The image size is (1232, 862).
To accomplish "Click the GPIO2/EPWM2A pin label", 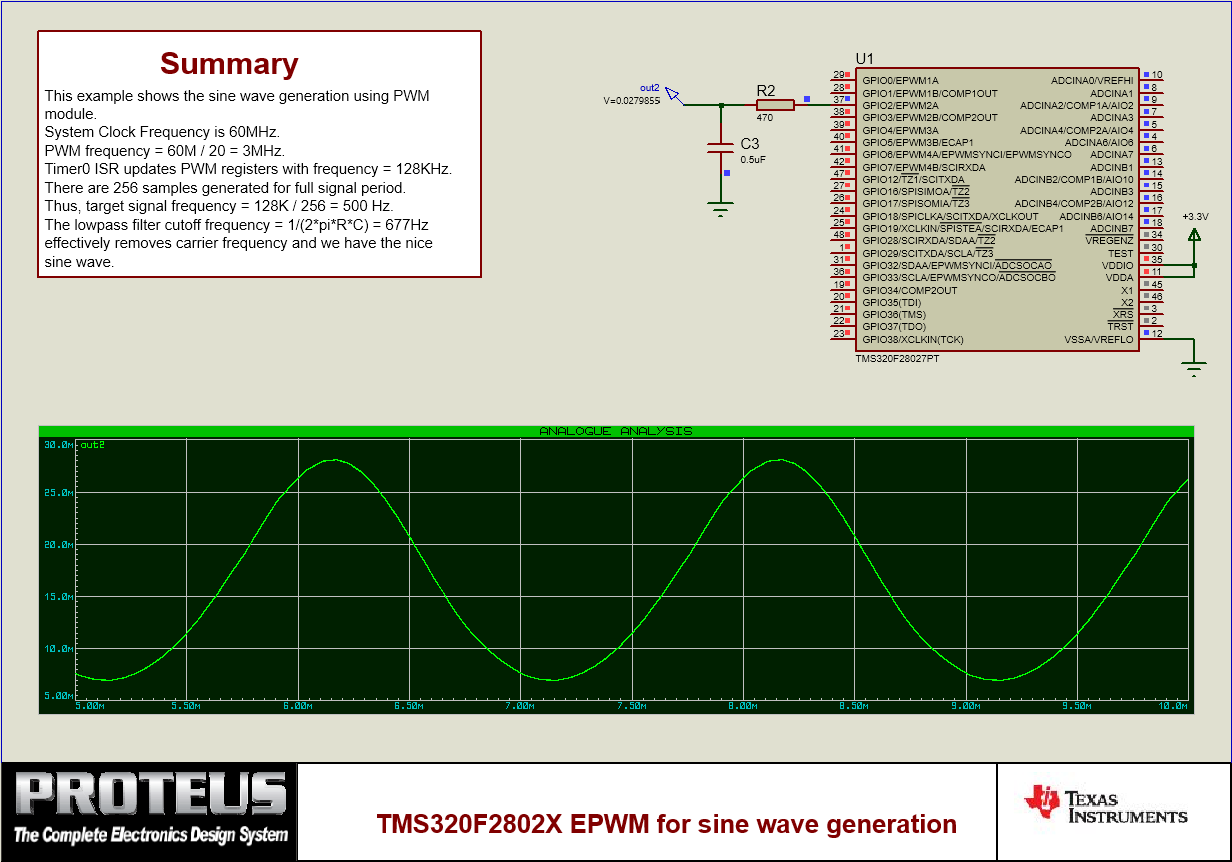I will (900, 105).
